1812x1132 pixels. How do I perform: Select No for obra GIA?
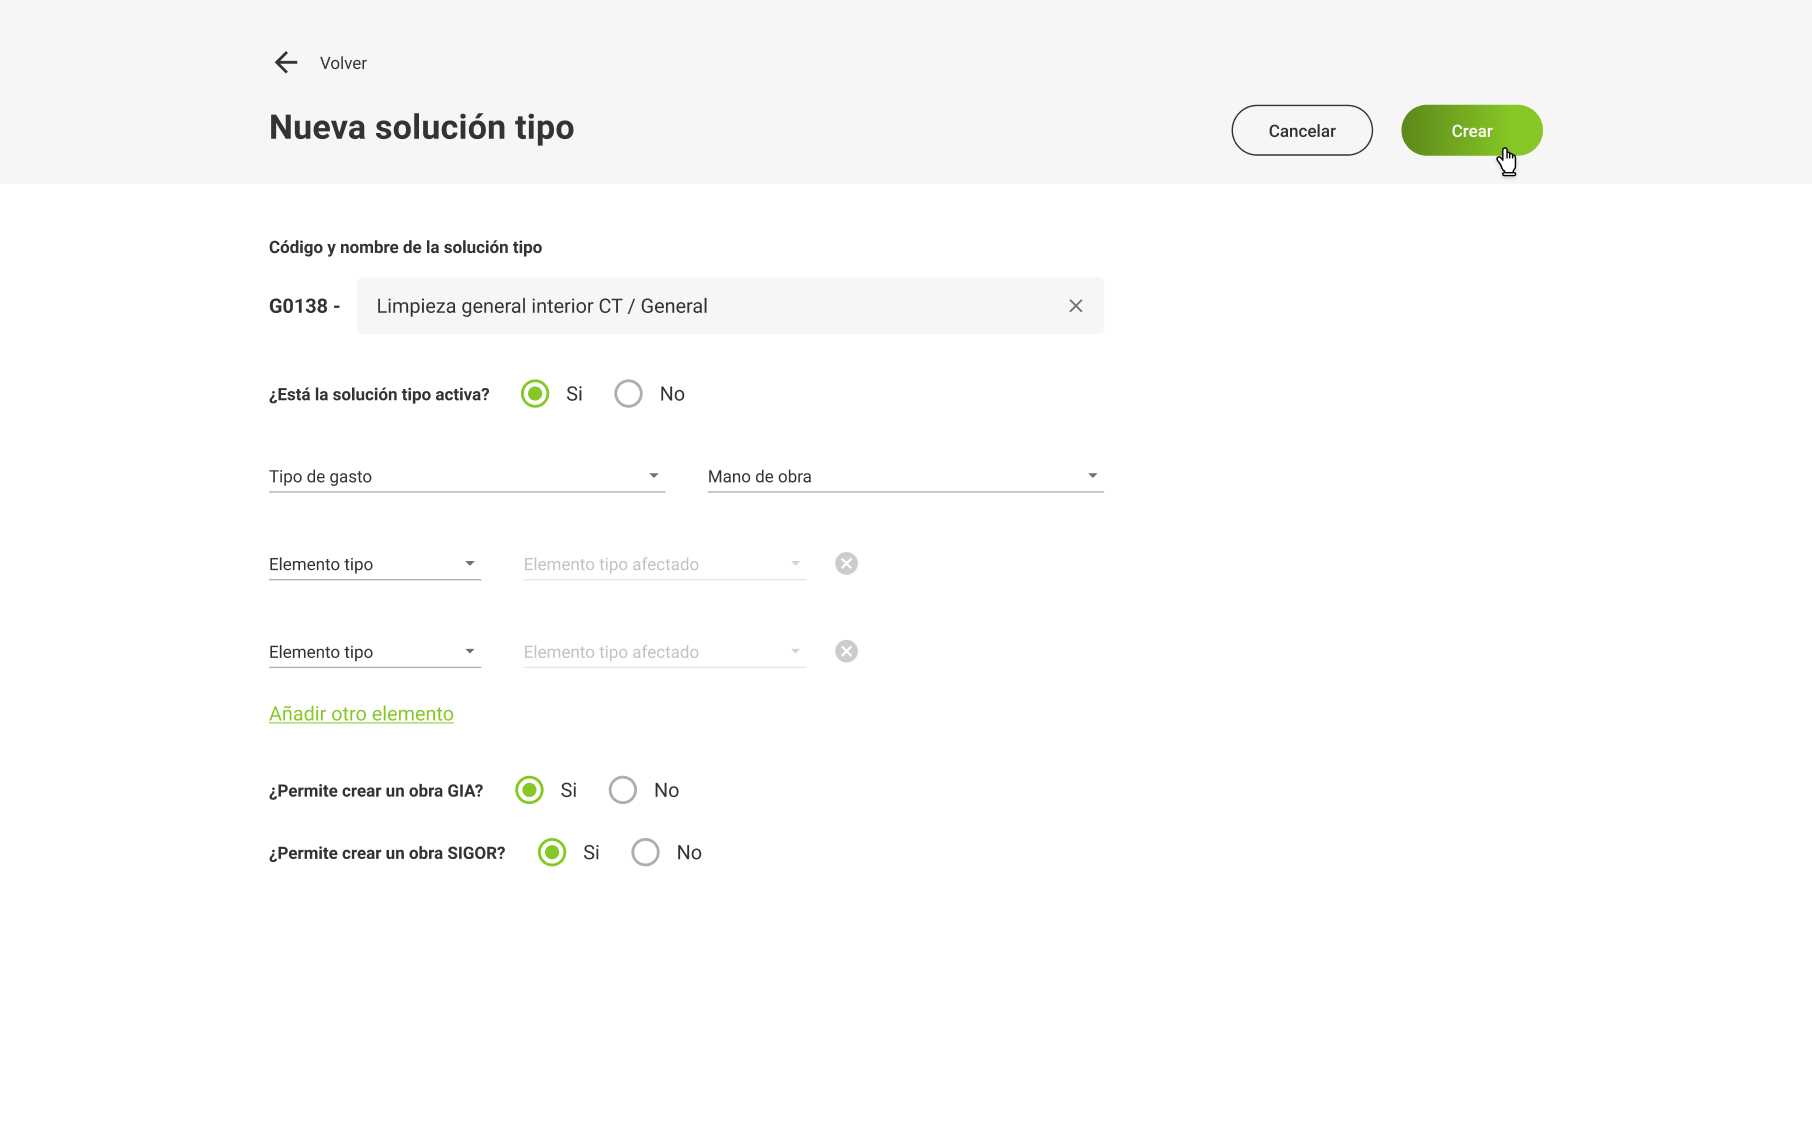(622, 790)
